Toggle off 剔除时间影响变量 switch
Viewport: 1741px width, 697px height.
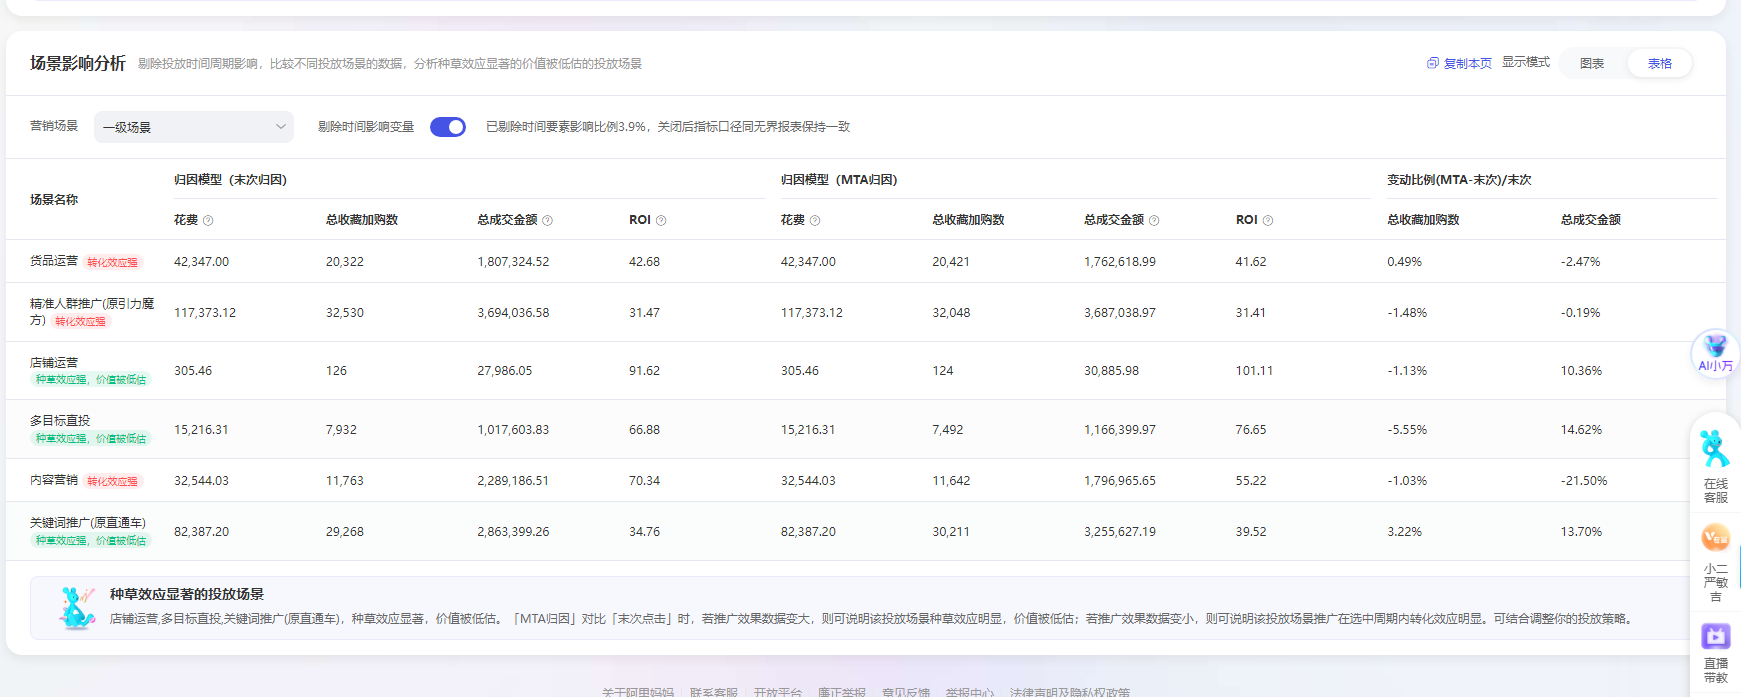(448, 127)
